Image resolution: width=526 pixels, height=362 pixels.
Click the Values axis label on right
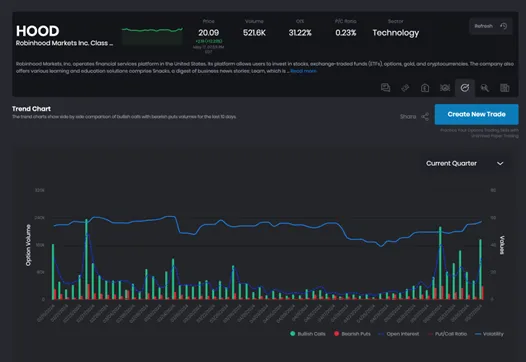[502, 245]
